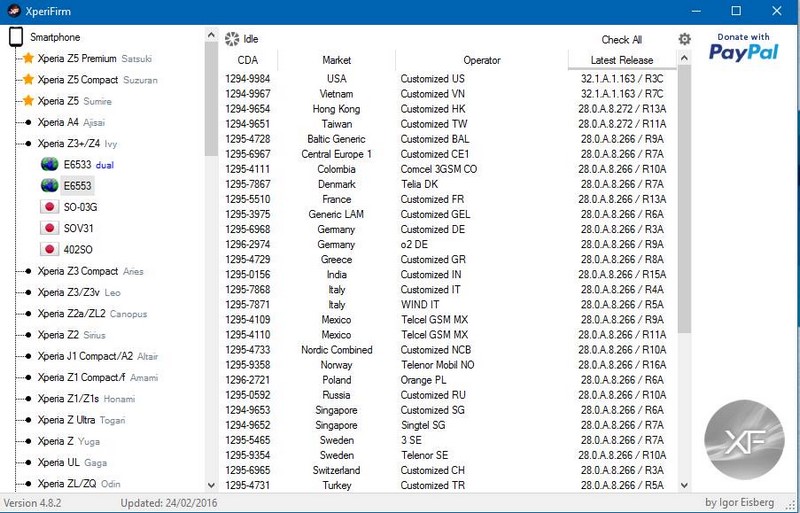Click the star beside Xperia Z5 Compact
Screen dimensions: 800x513
click(x=28, y=80)
